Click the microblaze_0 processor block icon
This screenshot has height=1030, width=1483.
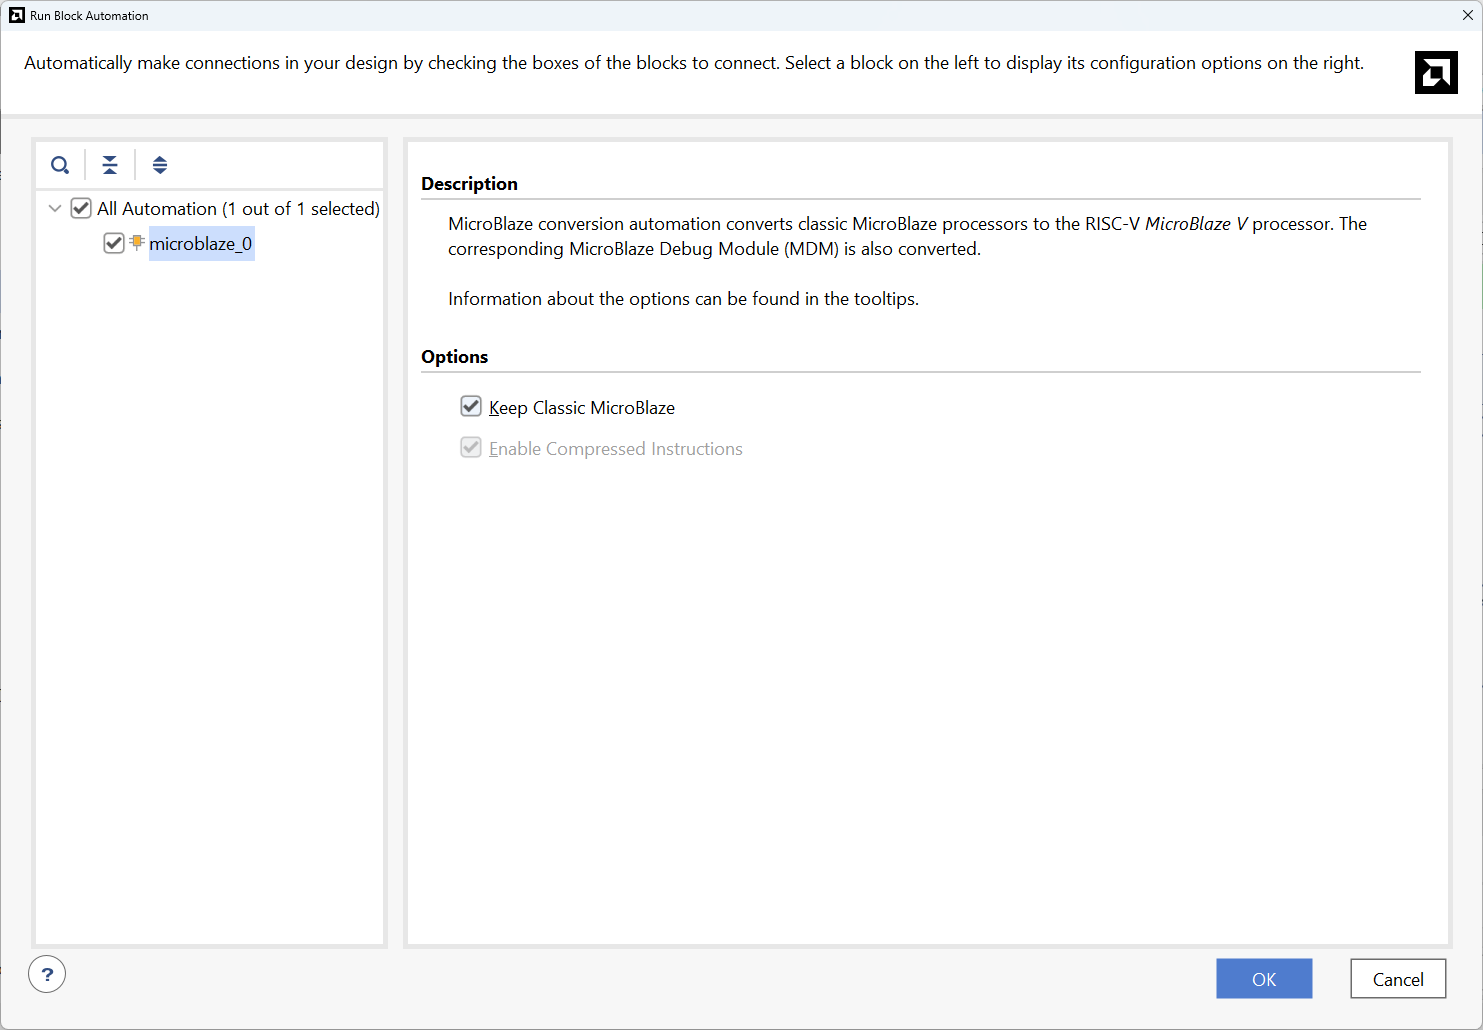point(137,242)
